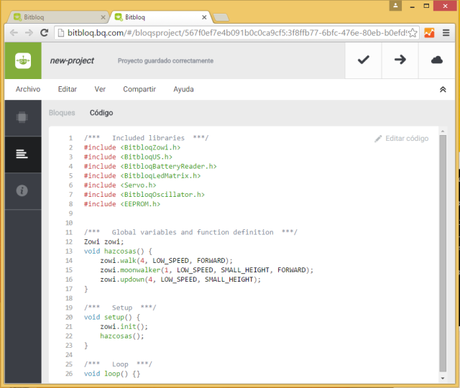The height and width of the screenshot is (388, 460).
Task: Open the project info sidebar icon
Action: click(x=22, y=191)
